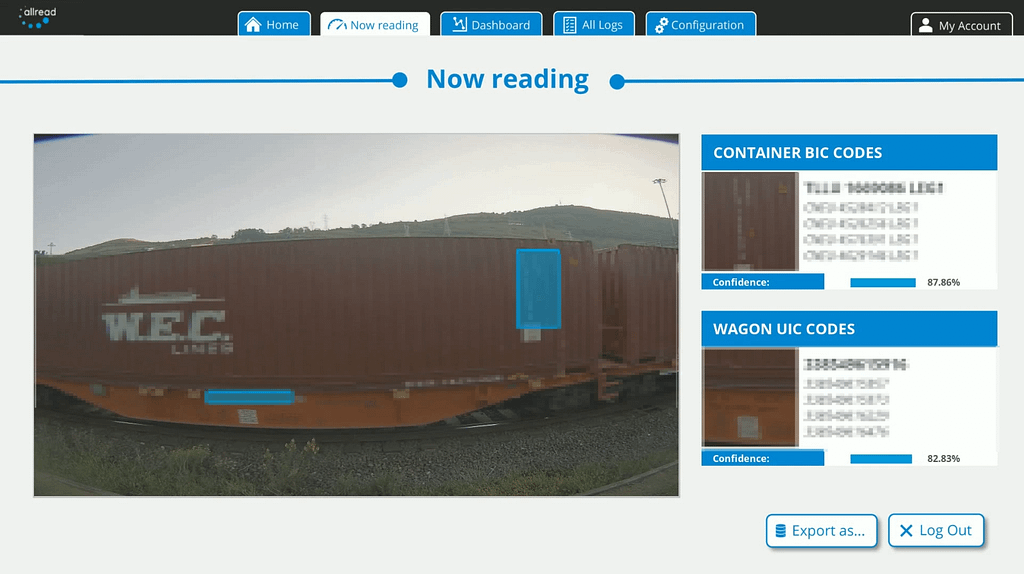Click the database icon on Export button
Image resolution: width=1024 pixels, height=574 pixels.
point(780,531)
